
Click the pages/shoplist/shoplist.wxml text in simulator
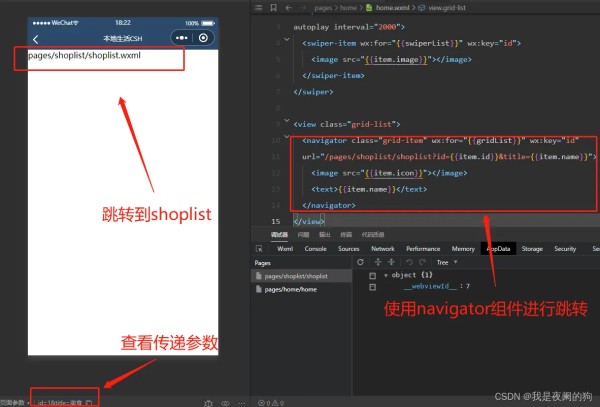pos(84,55)
